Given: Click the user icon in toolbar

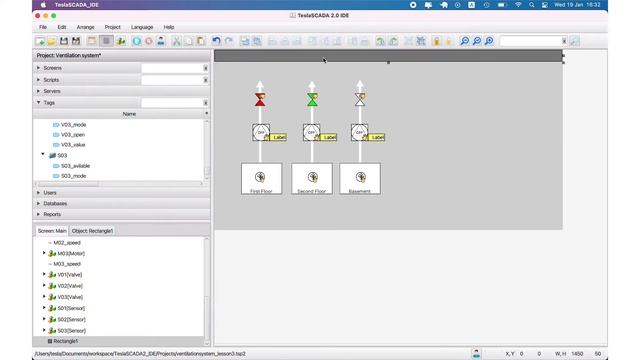Looking at the screenshot, I should click(161, 41).
